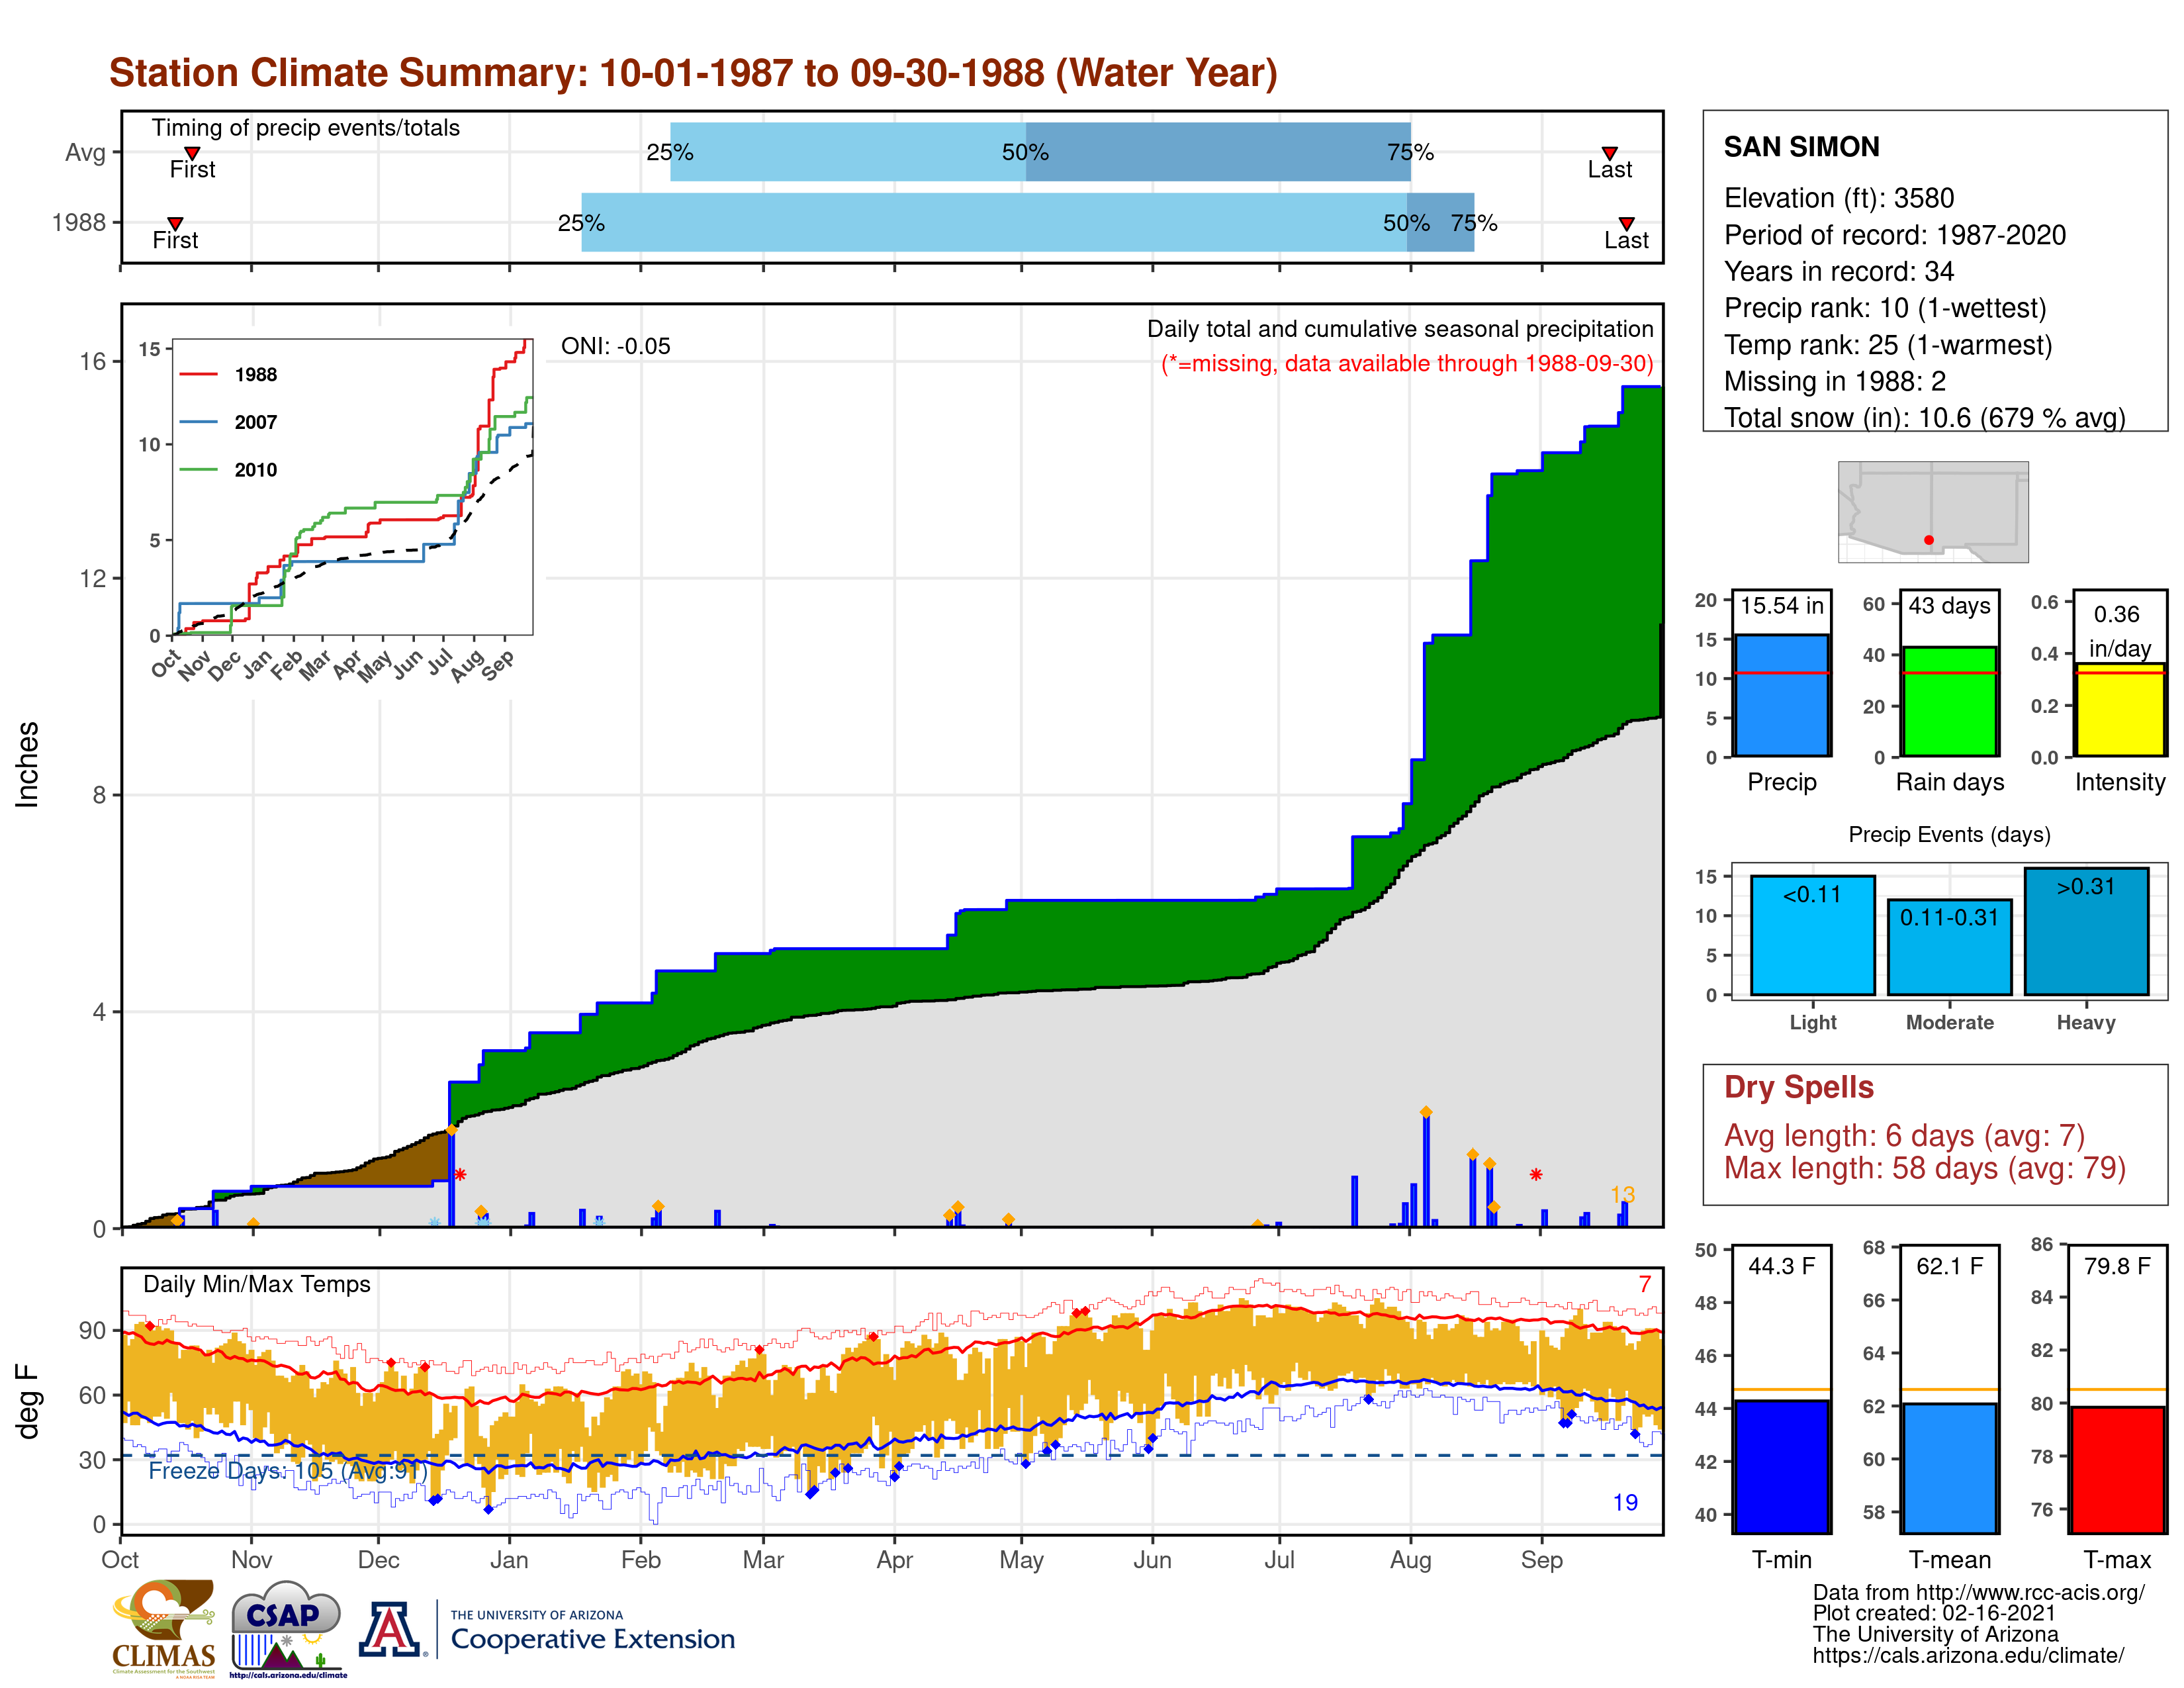Click the Total snow (in): 10.6 line
Viewport: 2184px width, 1688px height.
click(x=1924, y=417)
